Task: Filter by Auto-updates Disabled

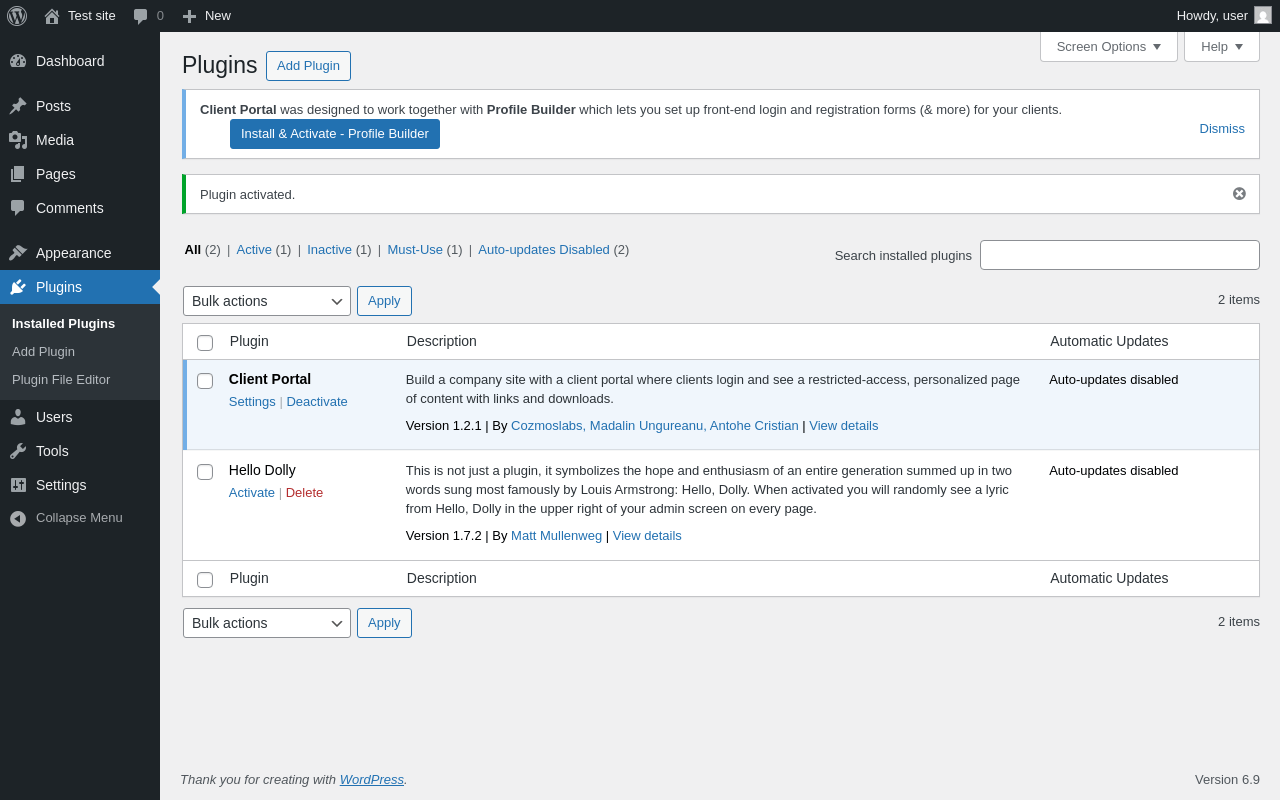Action: coord(544,250)
